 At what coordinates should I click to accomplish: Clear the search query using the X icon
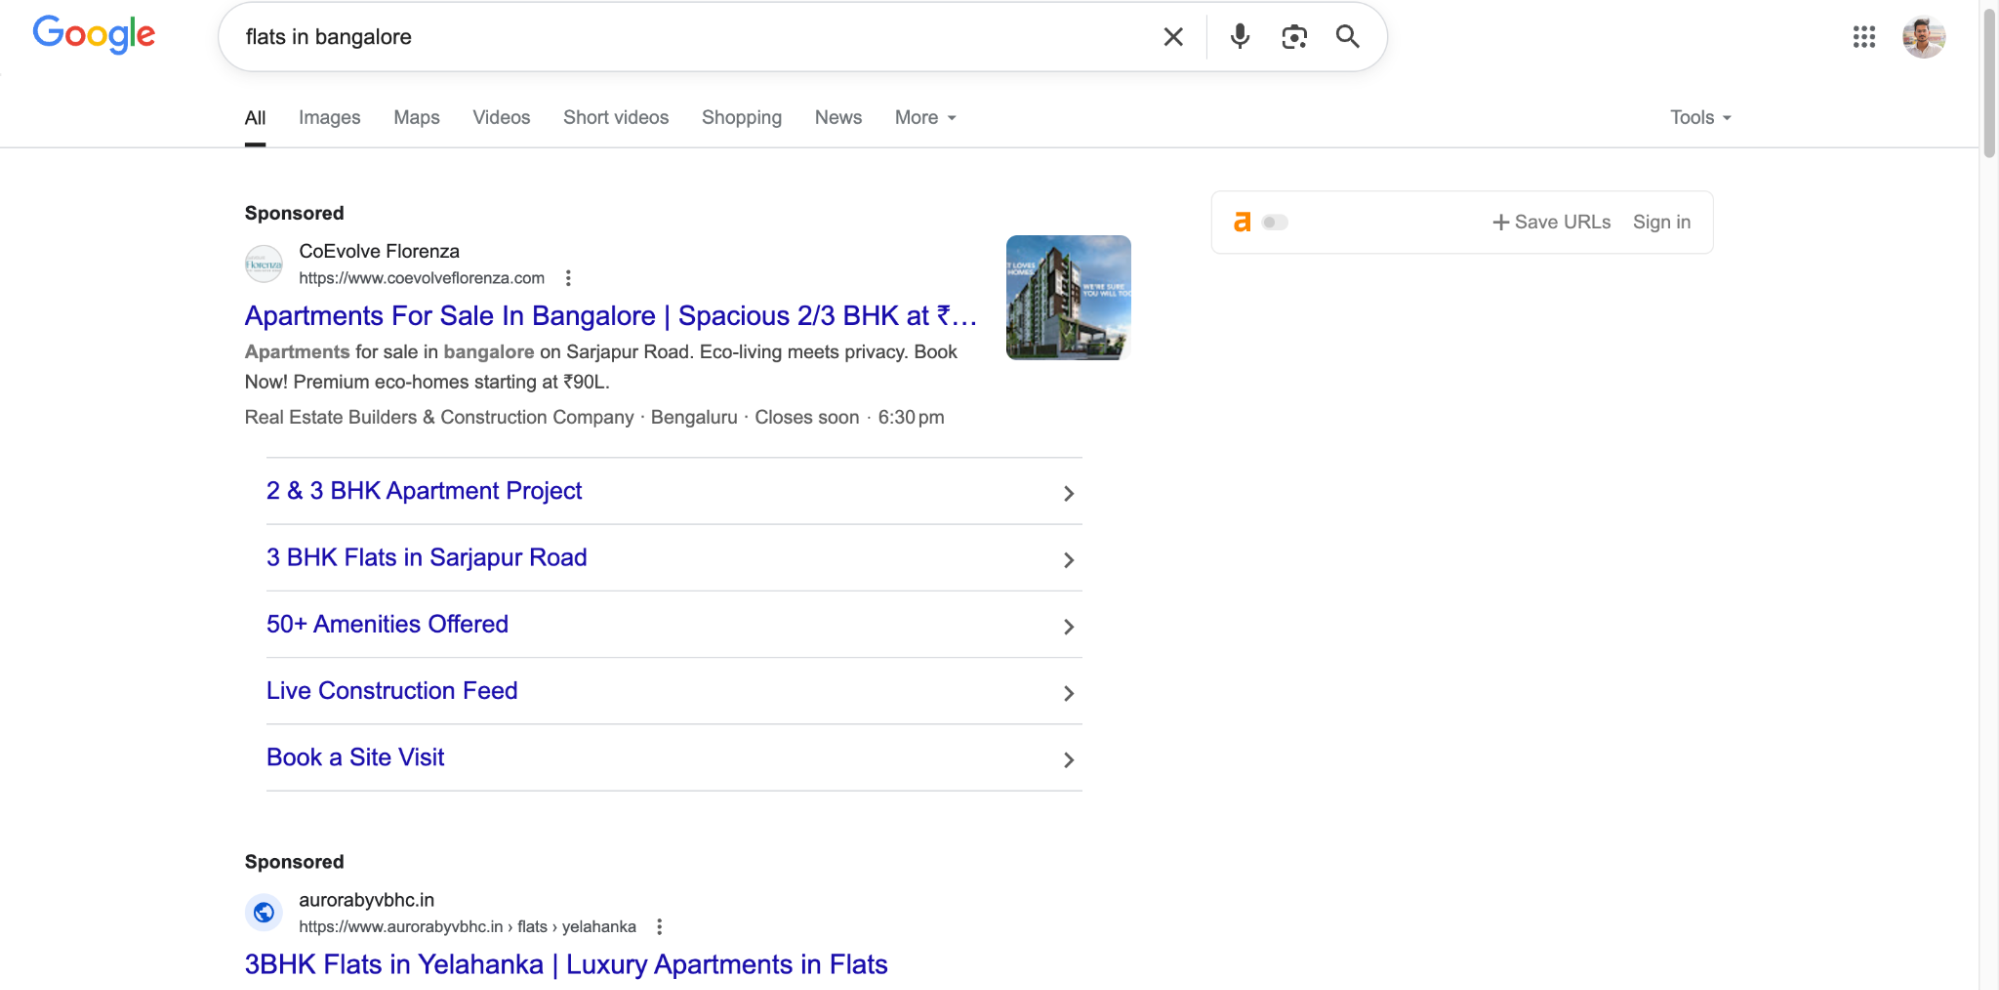1172,36
